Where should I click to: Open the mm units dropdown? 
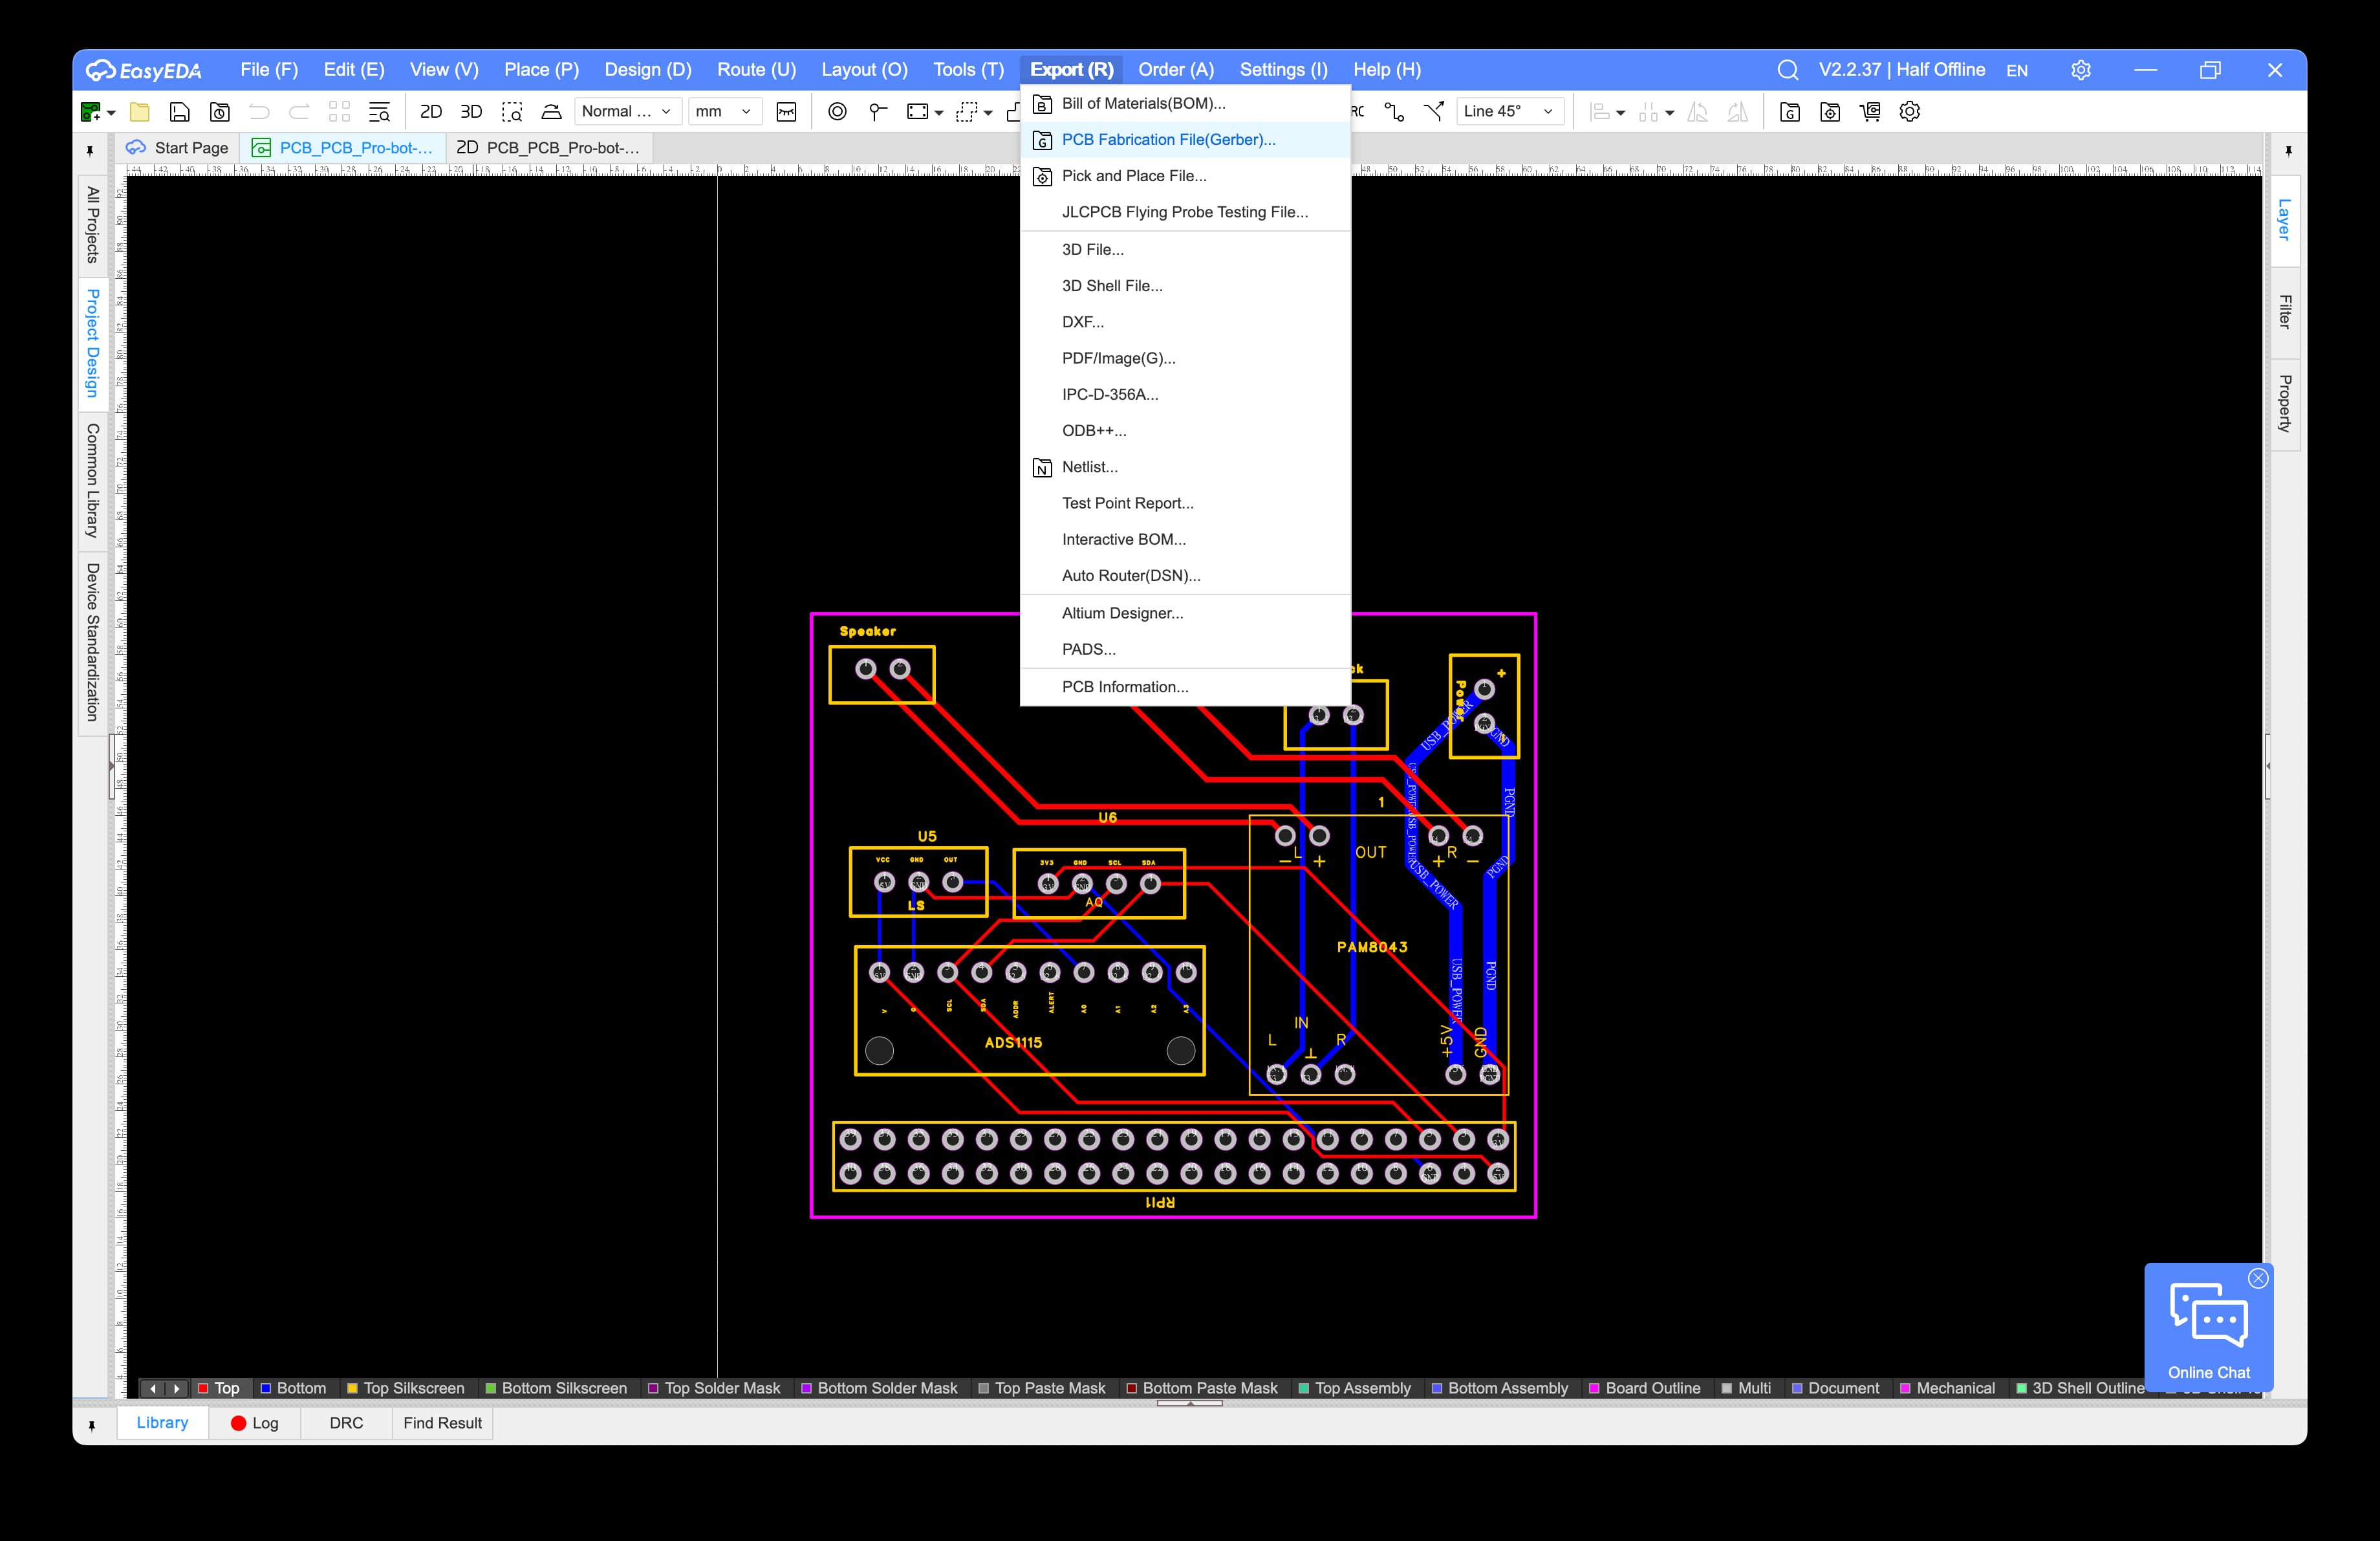tap(724, 112)
